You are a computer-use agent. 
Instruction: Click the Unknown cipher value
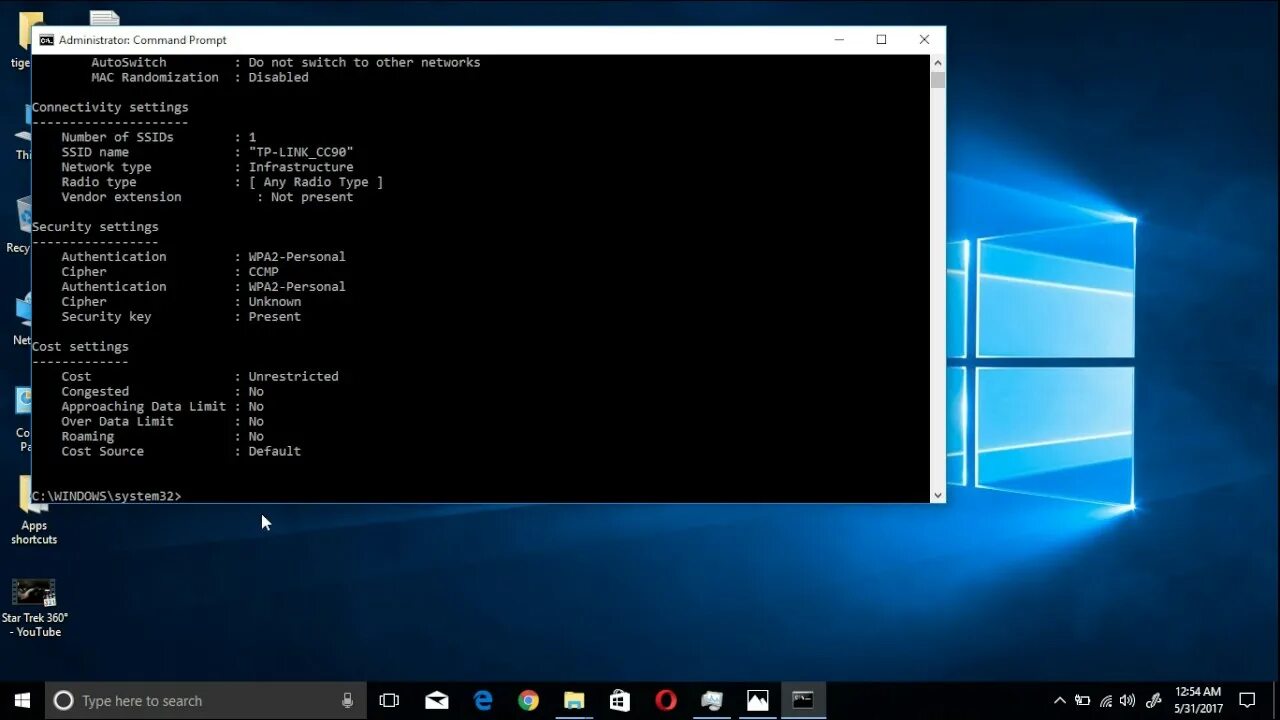point(275,302)
